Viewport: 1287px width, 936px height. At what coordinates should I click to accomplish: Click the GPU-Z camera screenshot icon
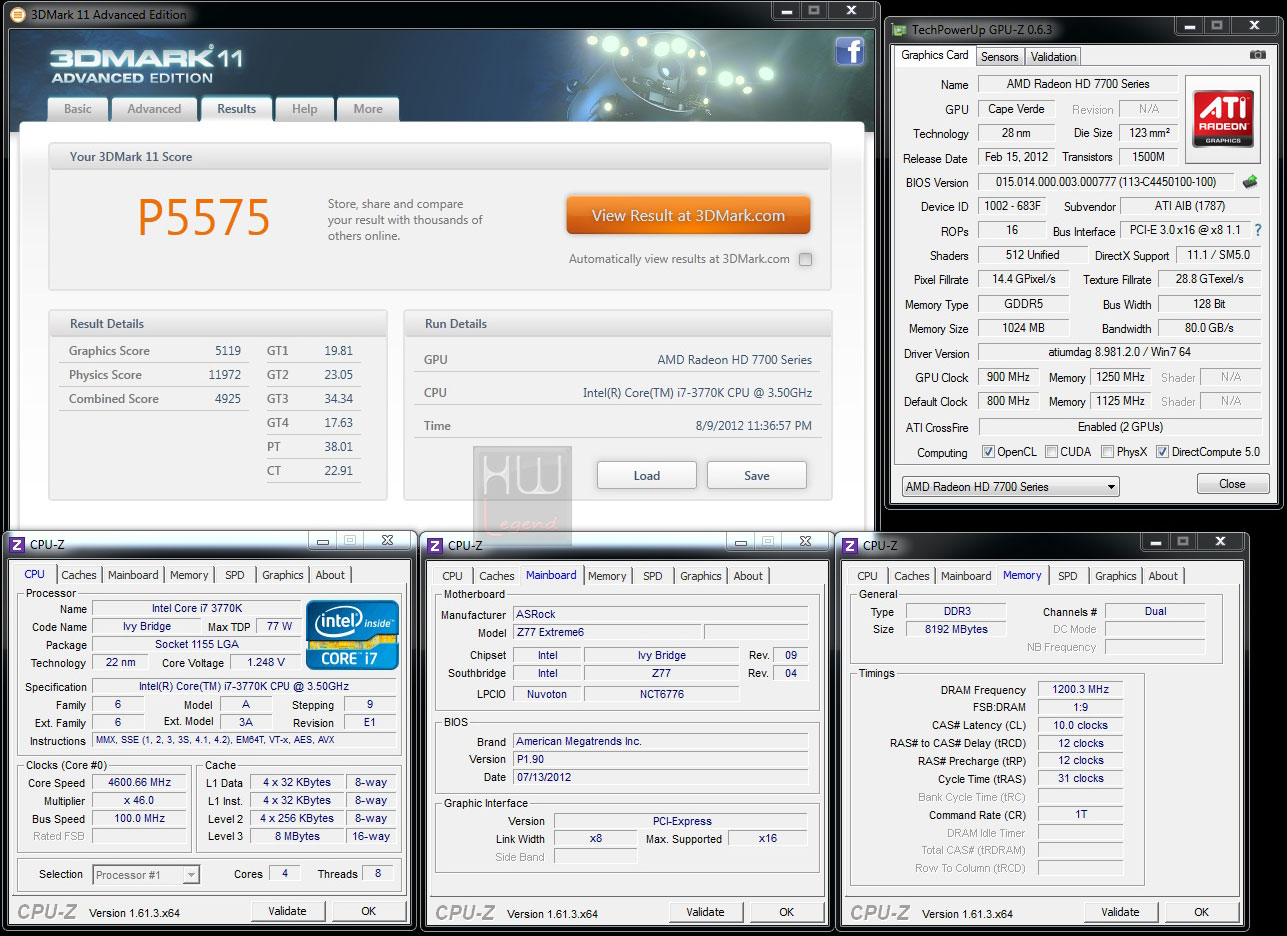click(x=1257, y=56)
